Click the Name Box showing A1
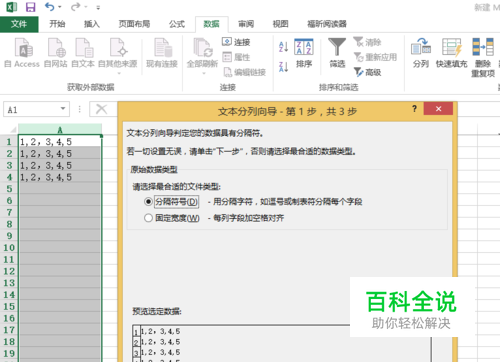 (x=32, y=109)
